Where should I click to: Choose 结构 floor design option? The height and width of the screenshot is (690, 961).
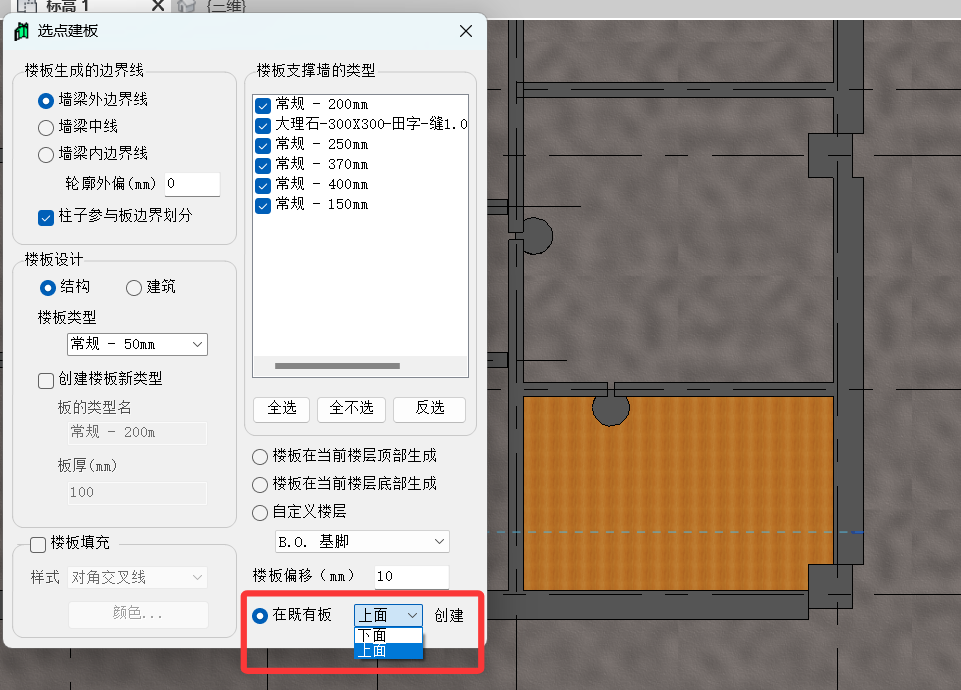48,287
